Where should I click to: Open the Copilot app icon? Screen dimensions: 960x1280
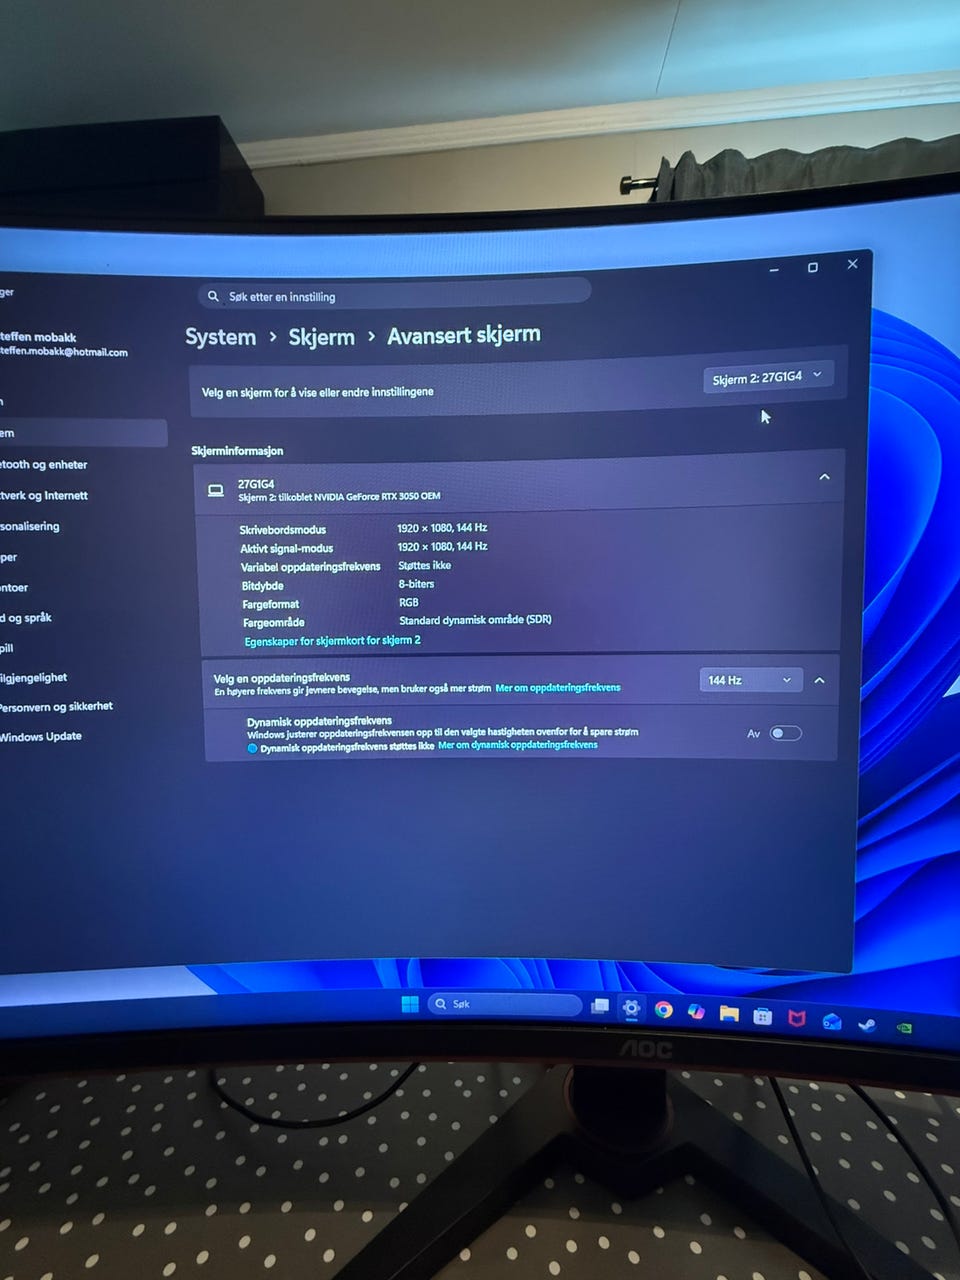pyautogui.click(x=696, y=1012)
